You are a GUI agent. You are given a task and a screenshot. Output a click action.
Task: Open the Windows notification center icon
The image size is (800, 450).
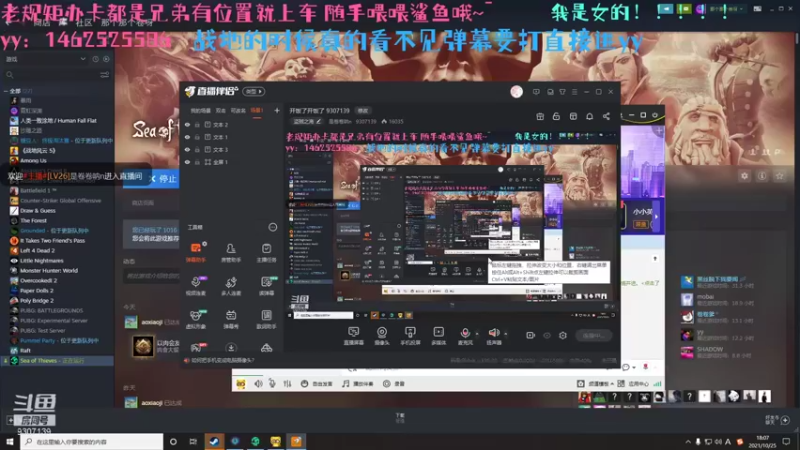pyautogui.click(x=786, y=441)
